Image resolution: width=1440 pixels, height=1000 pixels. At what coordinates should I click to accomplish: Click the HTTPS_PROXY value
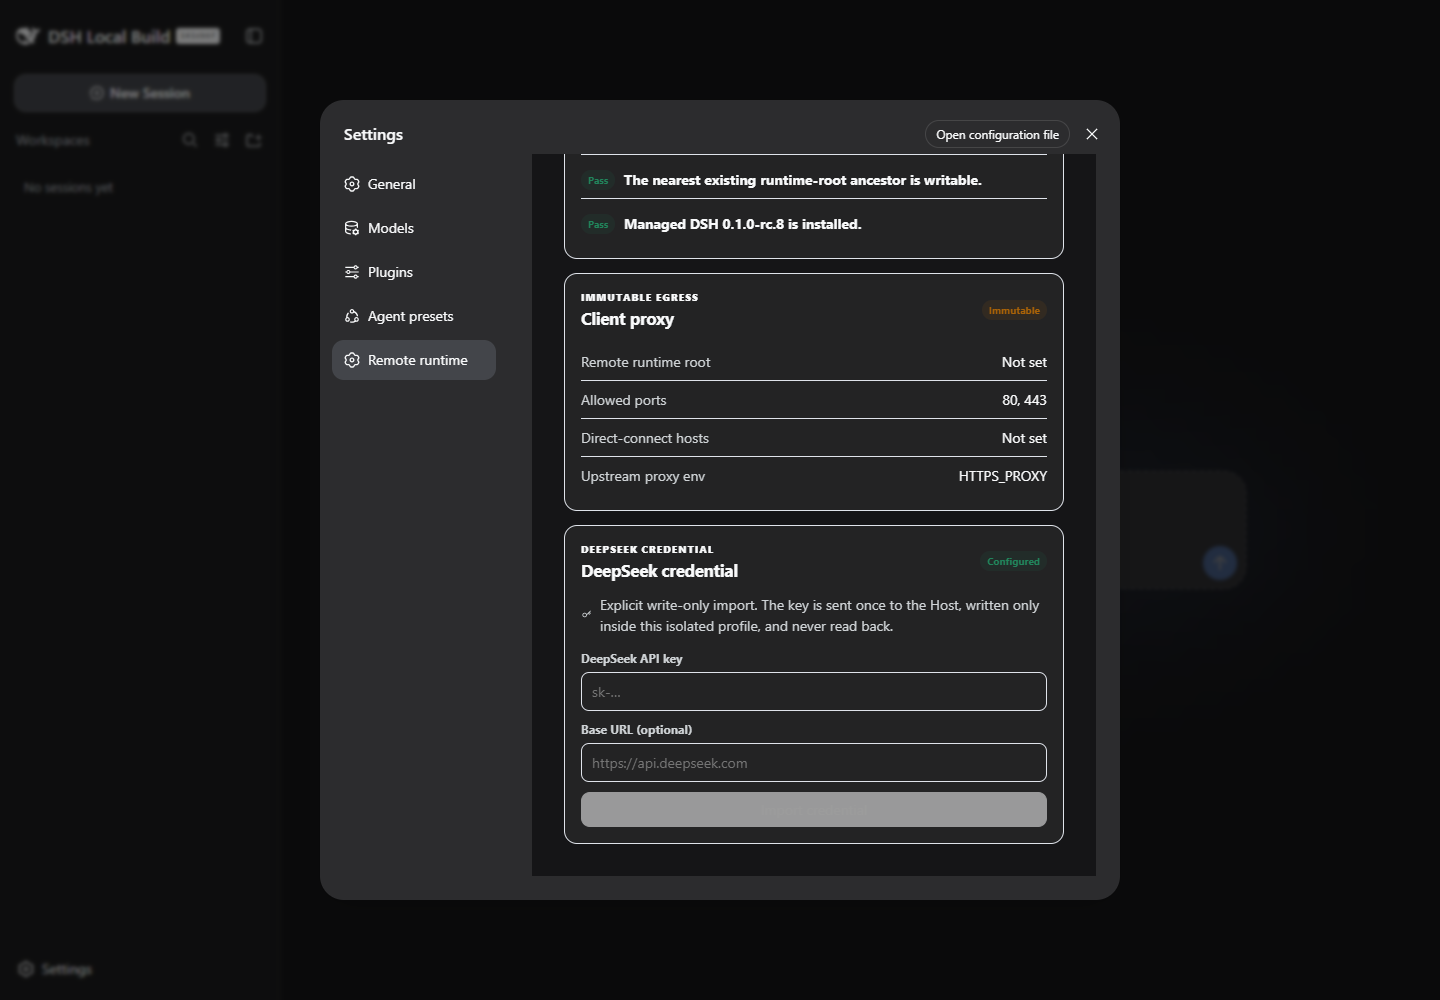pos(1002,476)
